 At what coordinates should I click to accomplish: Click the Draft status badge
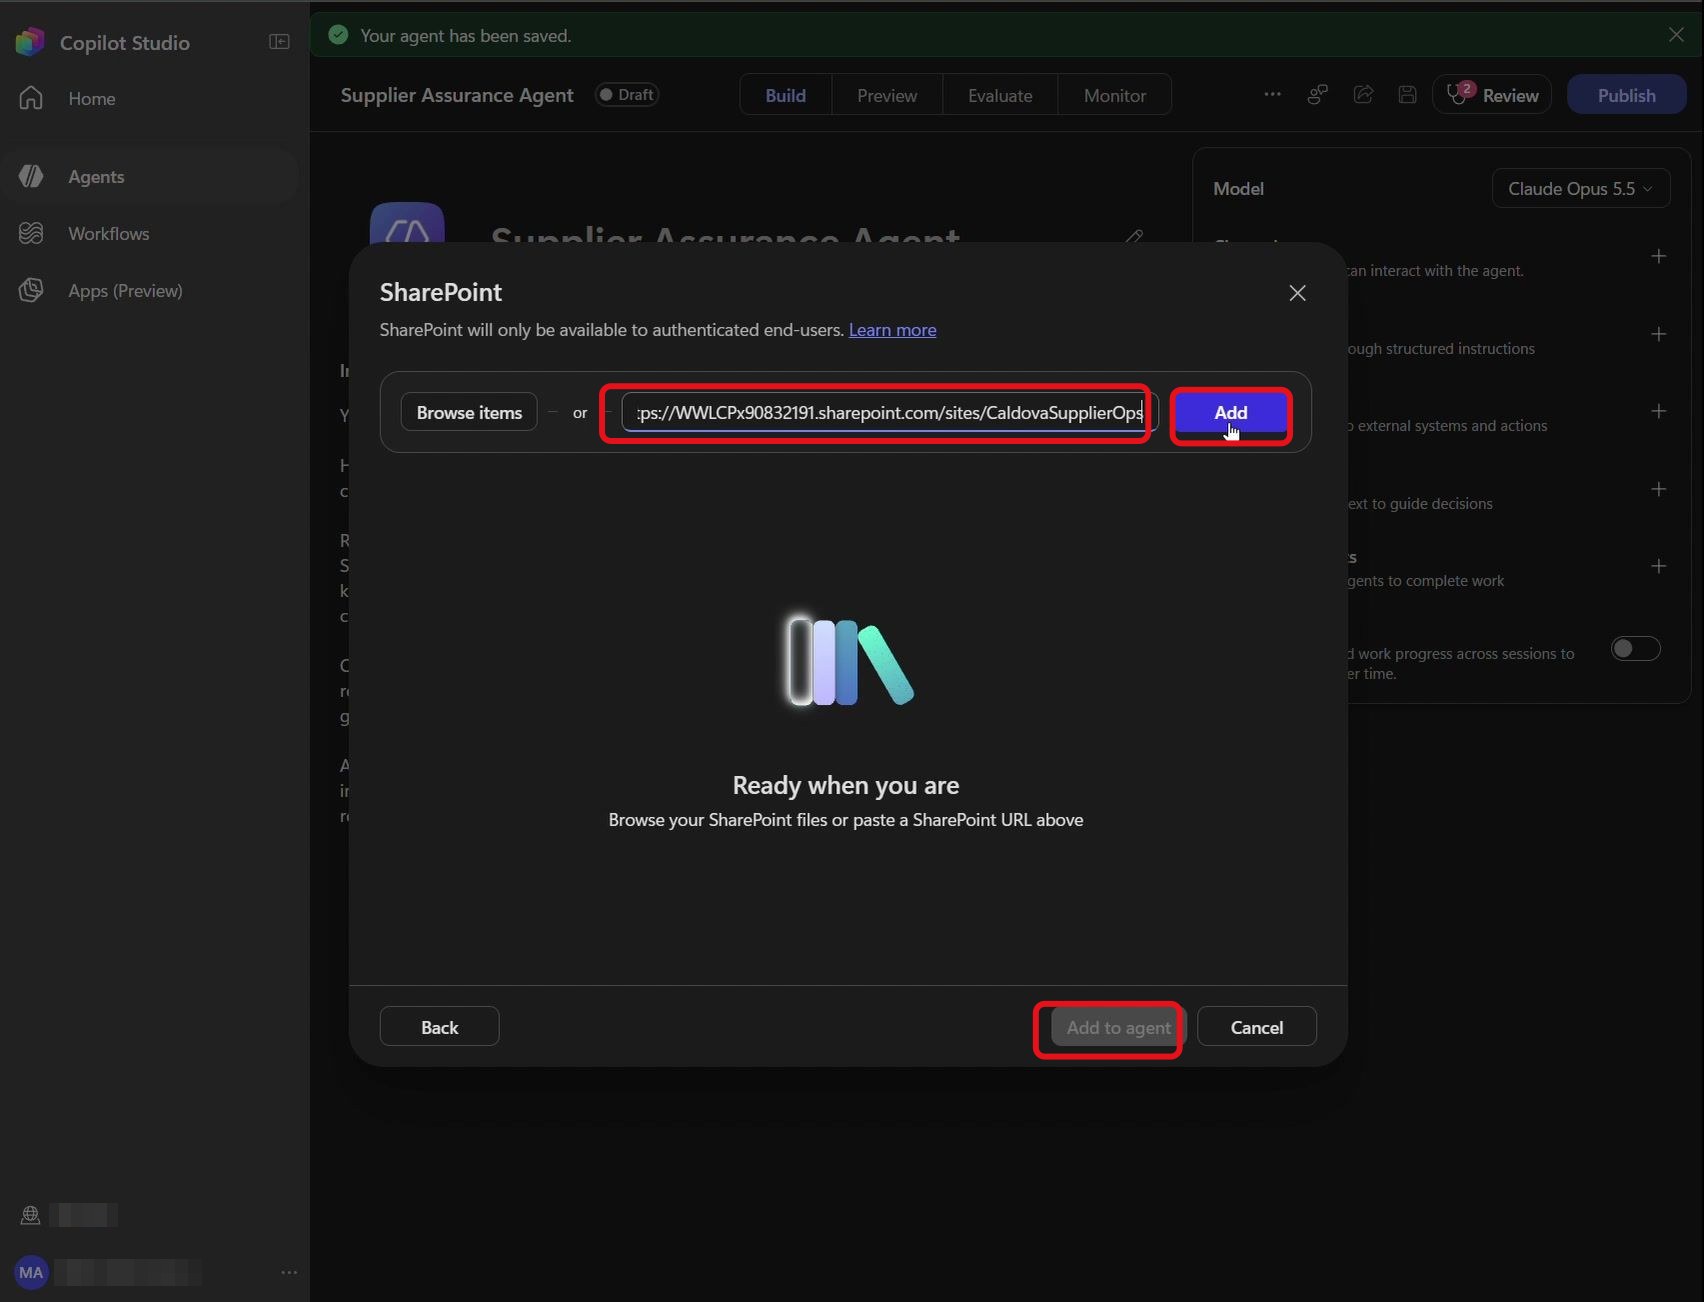(627, 94)
